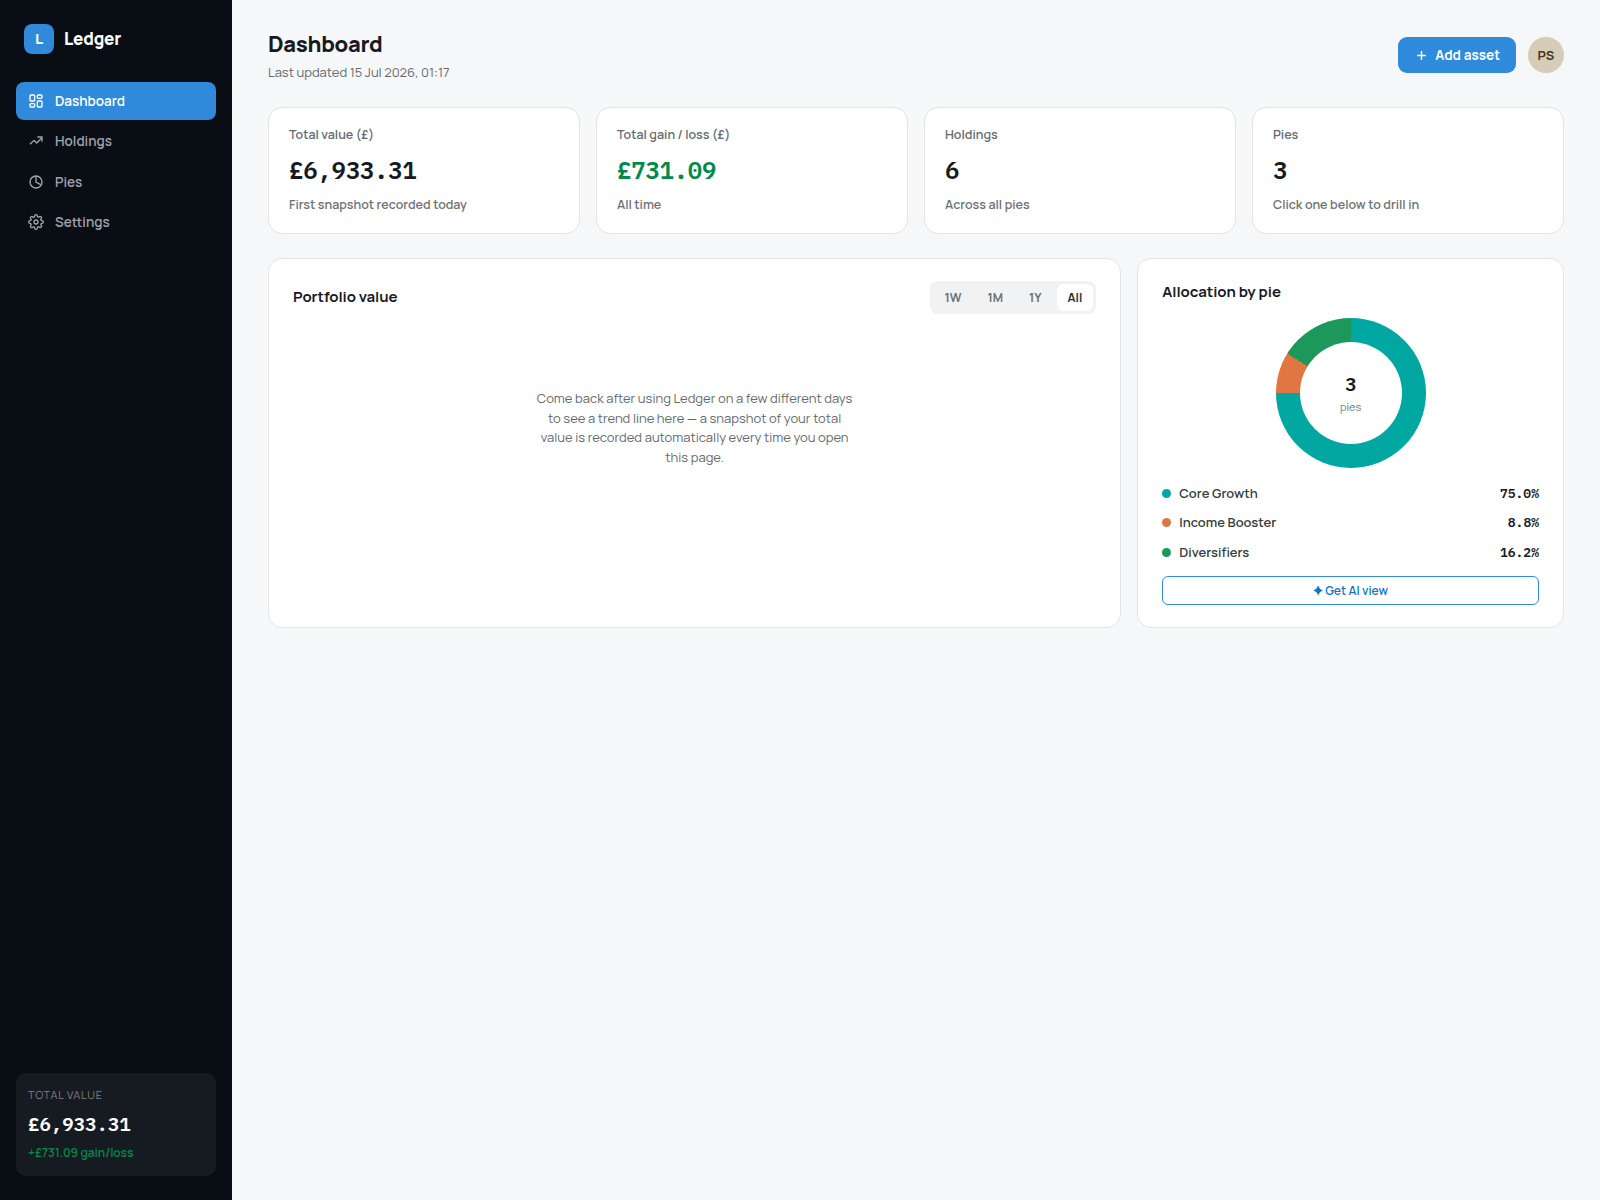The width and height of the screenshot is (1600, 1200).
Task: Click the sparkle icon in Get AI view
Action: coord(1318,591)
